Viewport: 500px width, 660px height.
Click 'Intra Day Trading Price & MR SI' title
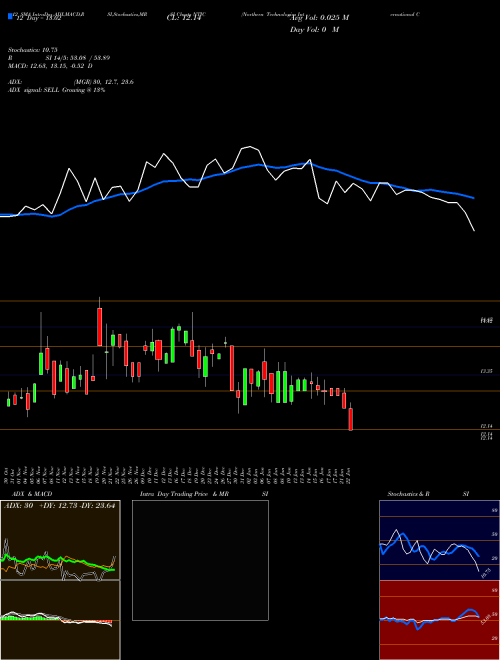coord(204,494)
